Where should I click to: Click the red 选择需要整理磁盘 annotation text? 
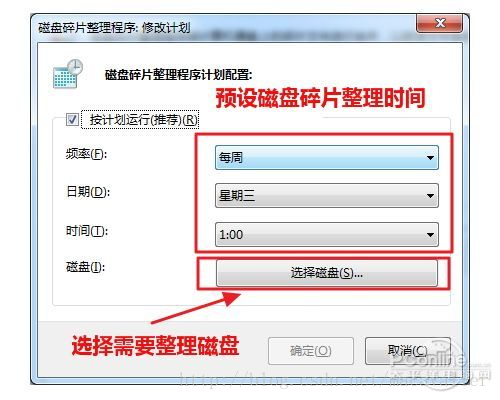click(x=155, y=345)
